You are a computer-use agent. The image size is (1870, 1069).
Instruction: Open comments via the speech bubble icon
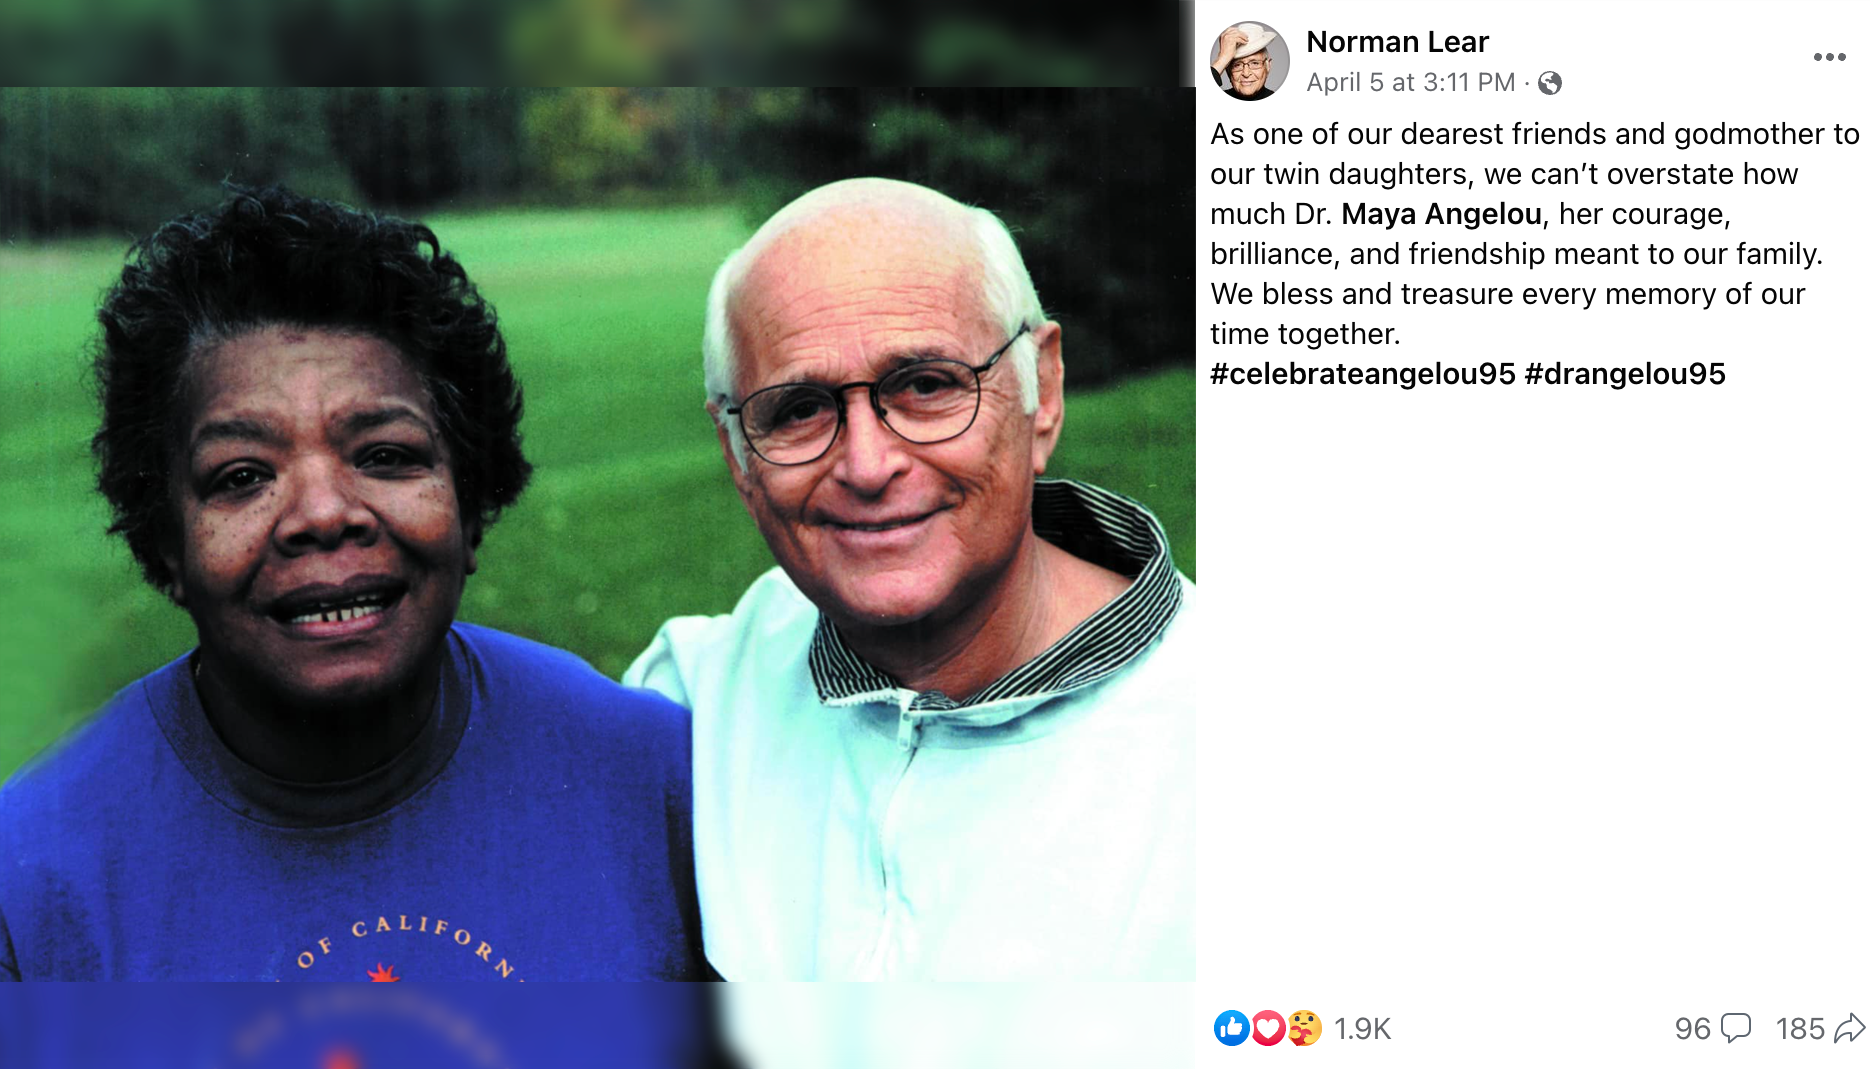pos(1736,1028)
